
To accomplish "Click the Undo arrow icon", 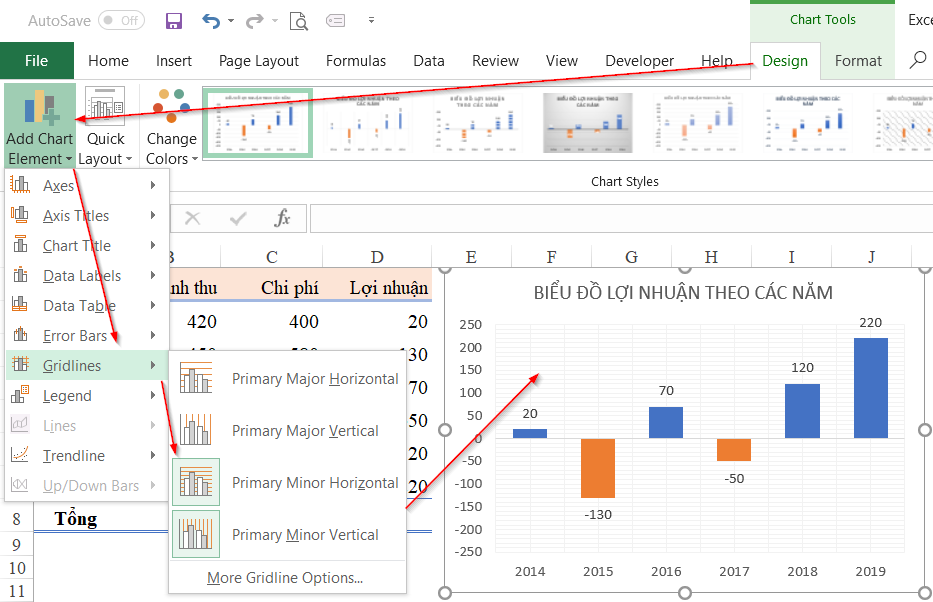I will pyautogui.click(x=211, y=20).
